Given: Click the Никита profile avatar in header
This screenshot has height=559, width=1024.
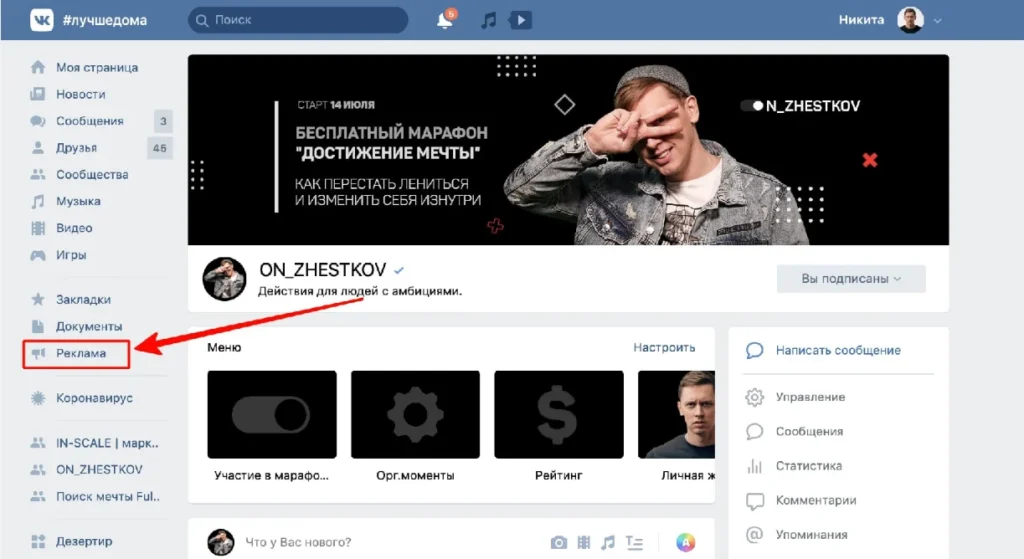Looking at the screenshot, I should click(x=910, y=20).
